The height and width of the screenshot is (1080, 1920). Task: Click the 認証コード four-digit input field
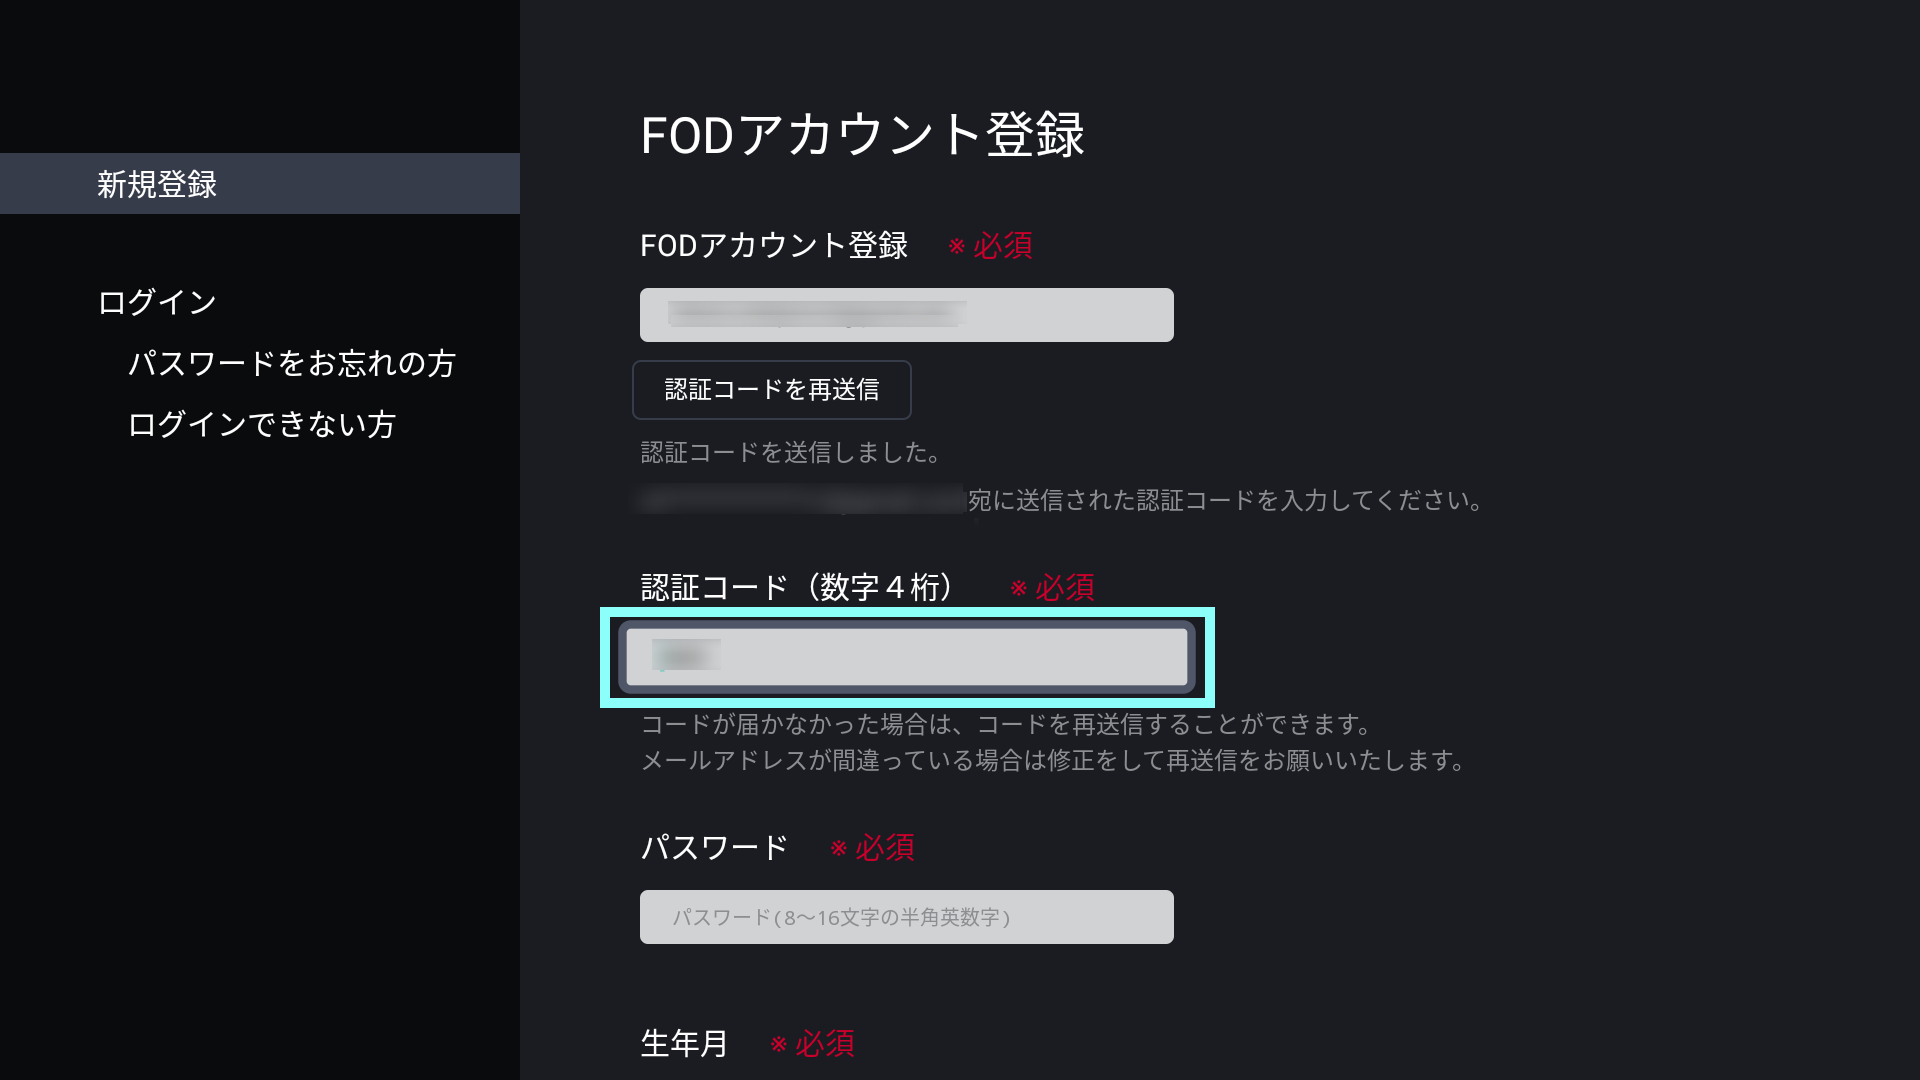coord(906,657)
